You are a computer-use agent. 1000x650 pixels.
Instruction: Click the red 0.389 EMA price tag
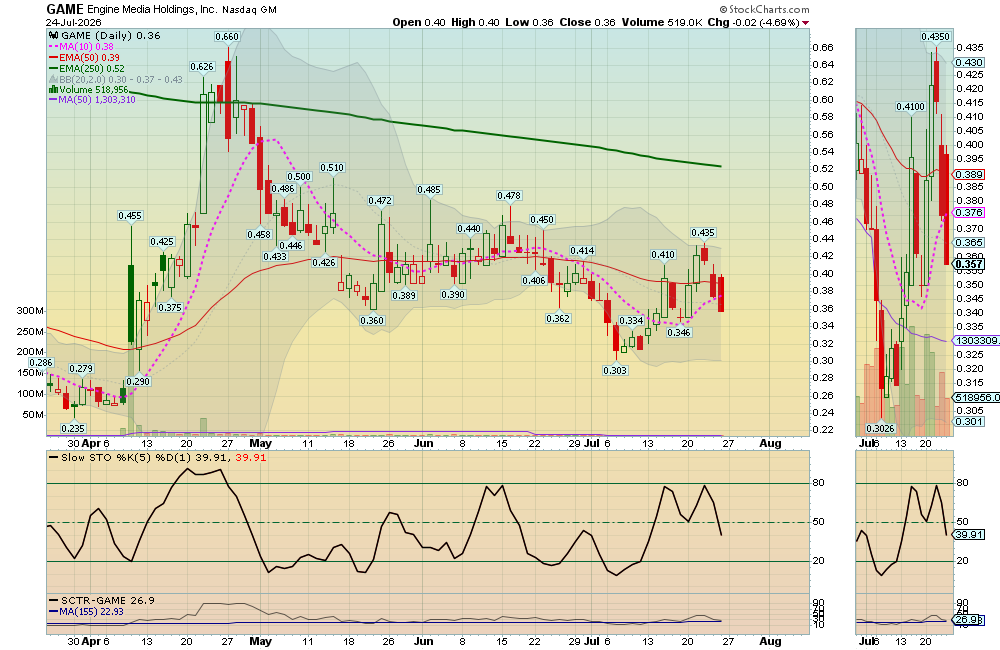click(x=969, y=174)
